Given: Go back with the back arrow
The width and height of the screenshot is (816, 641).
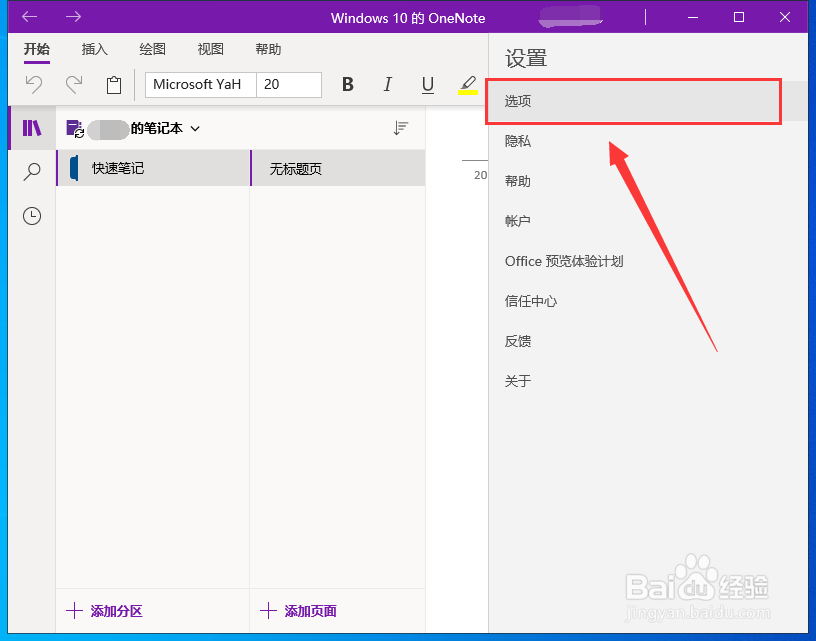Looking at the screenshot, I should [30, 17].
